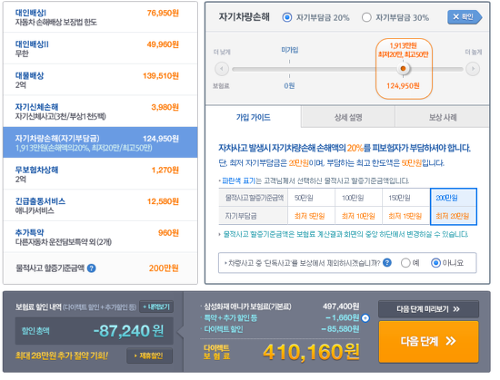This screenshot has height=380, width=500.
Task: Select 자기부담금 30% radio button
Action: tap(366, 17)
